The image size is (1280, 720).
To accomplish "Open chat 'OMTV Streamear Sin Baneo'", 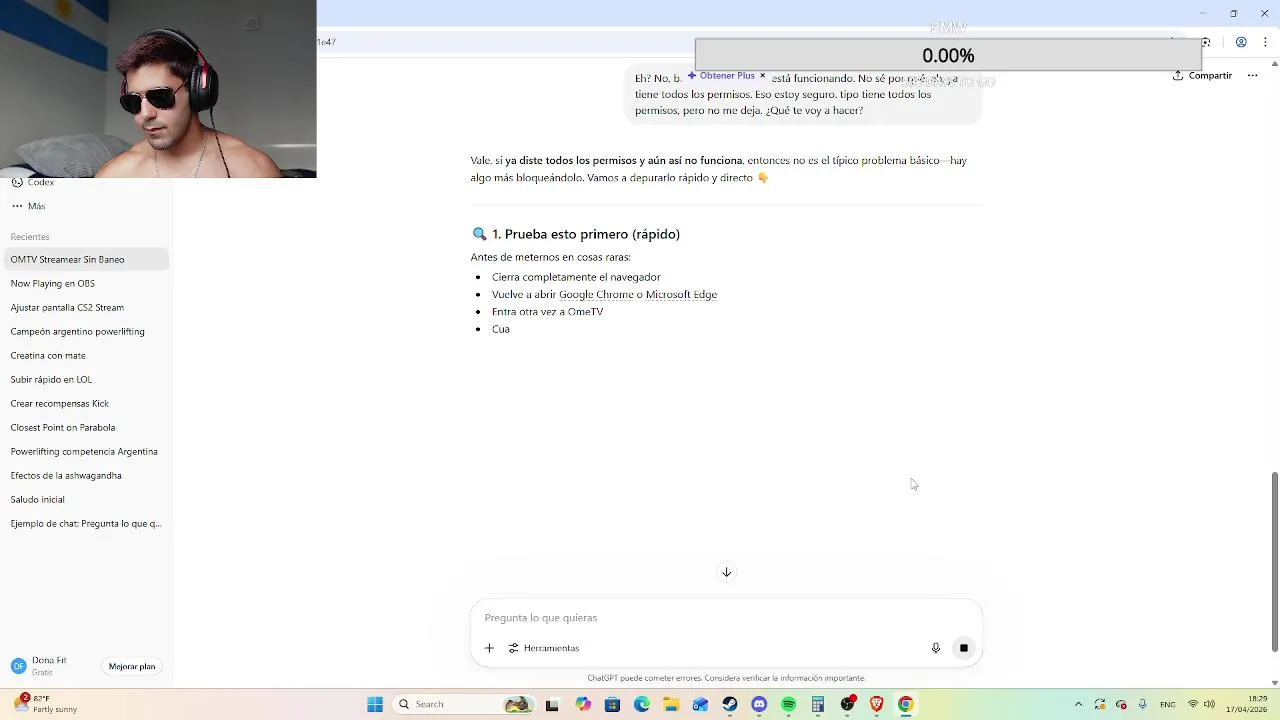I will [x=85, y=259].
